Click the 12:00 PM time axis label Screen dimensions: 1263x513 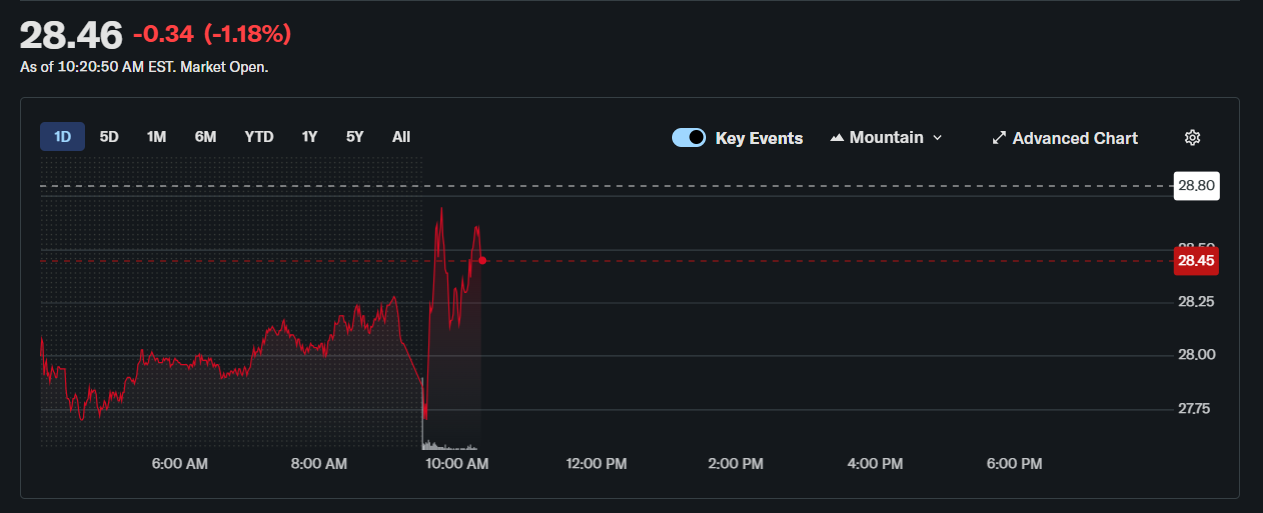coord(596,464)
